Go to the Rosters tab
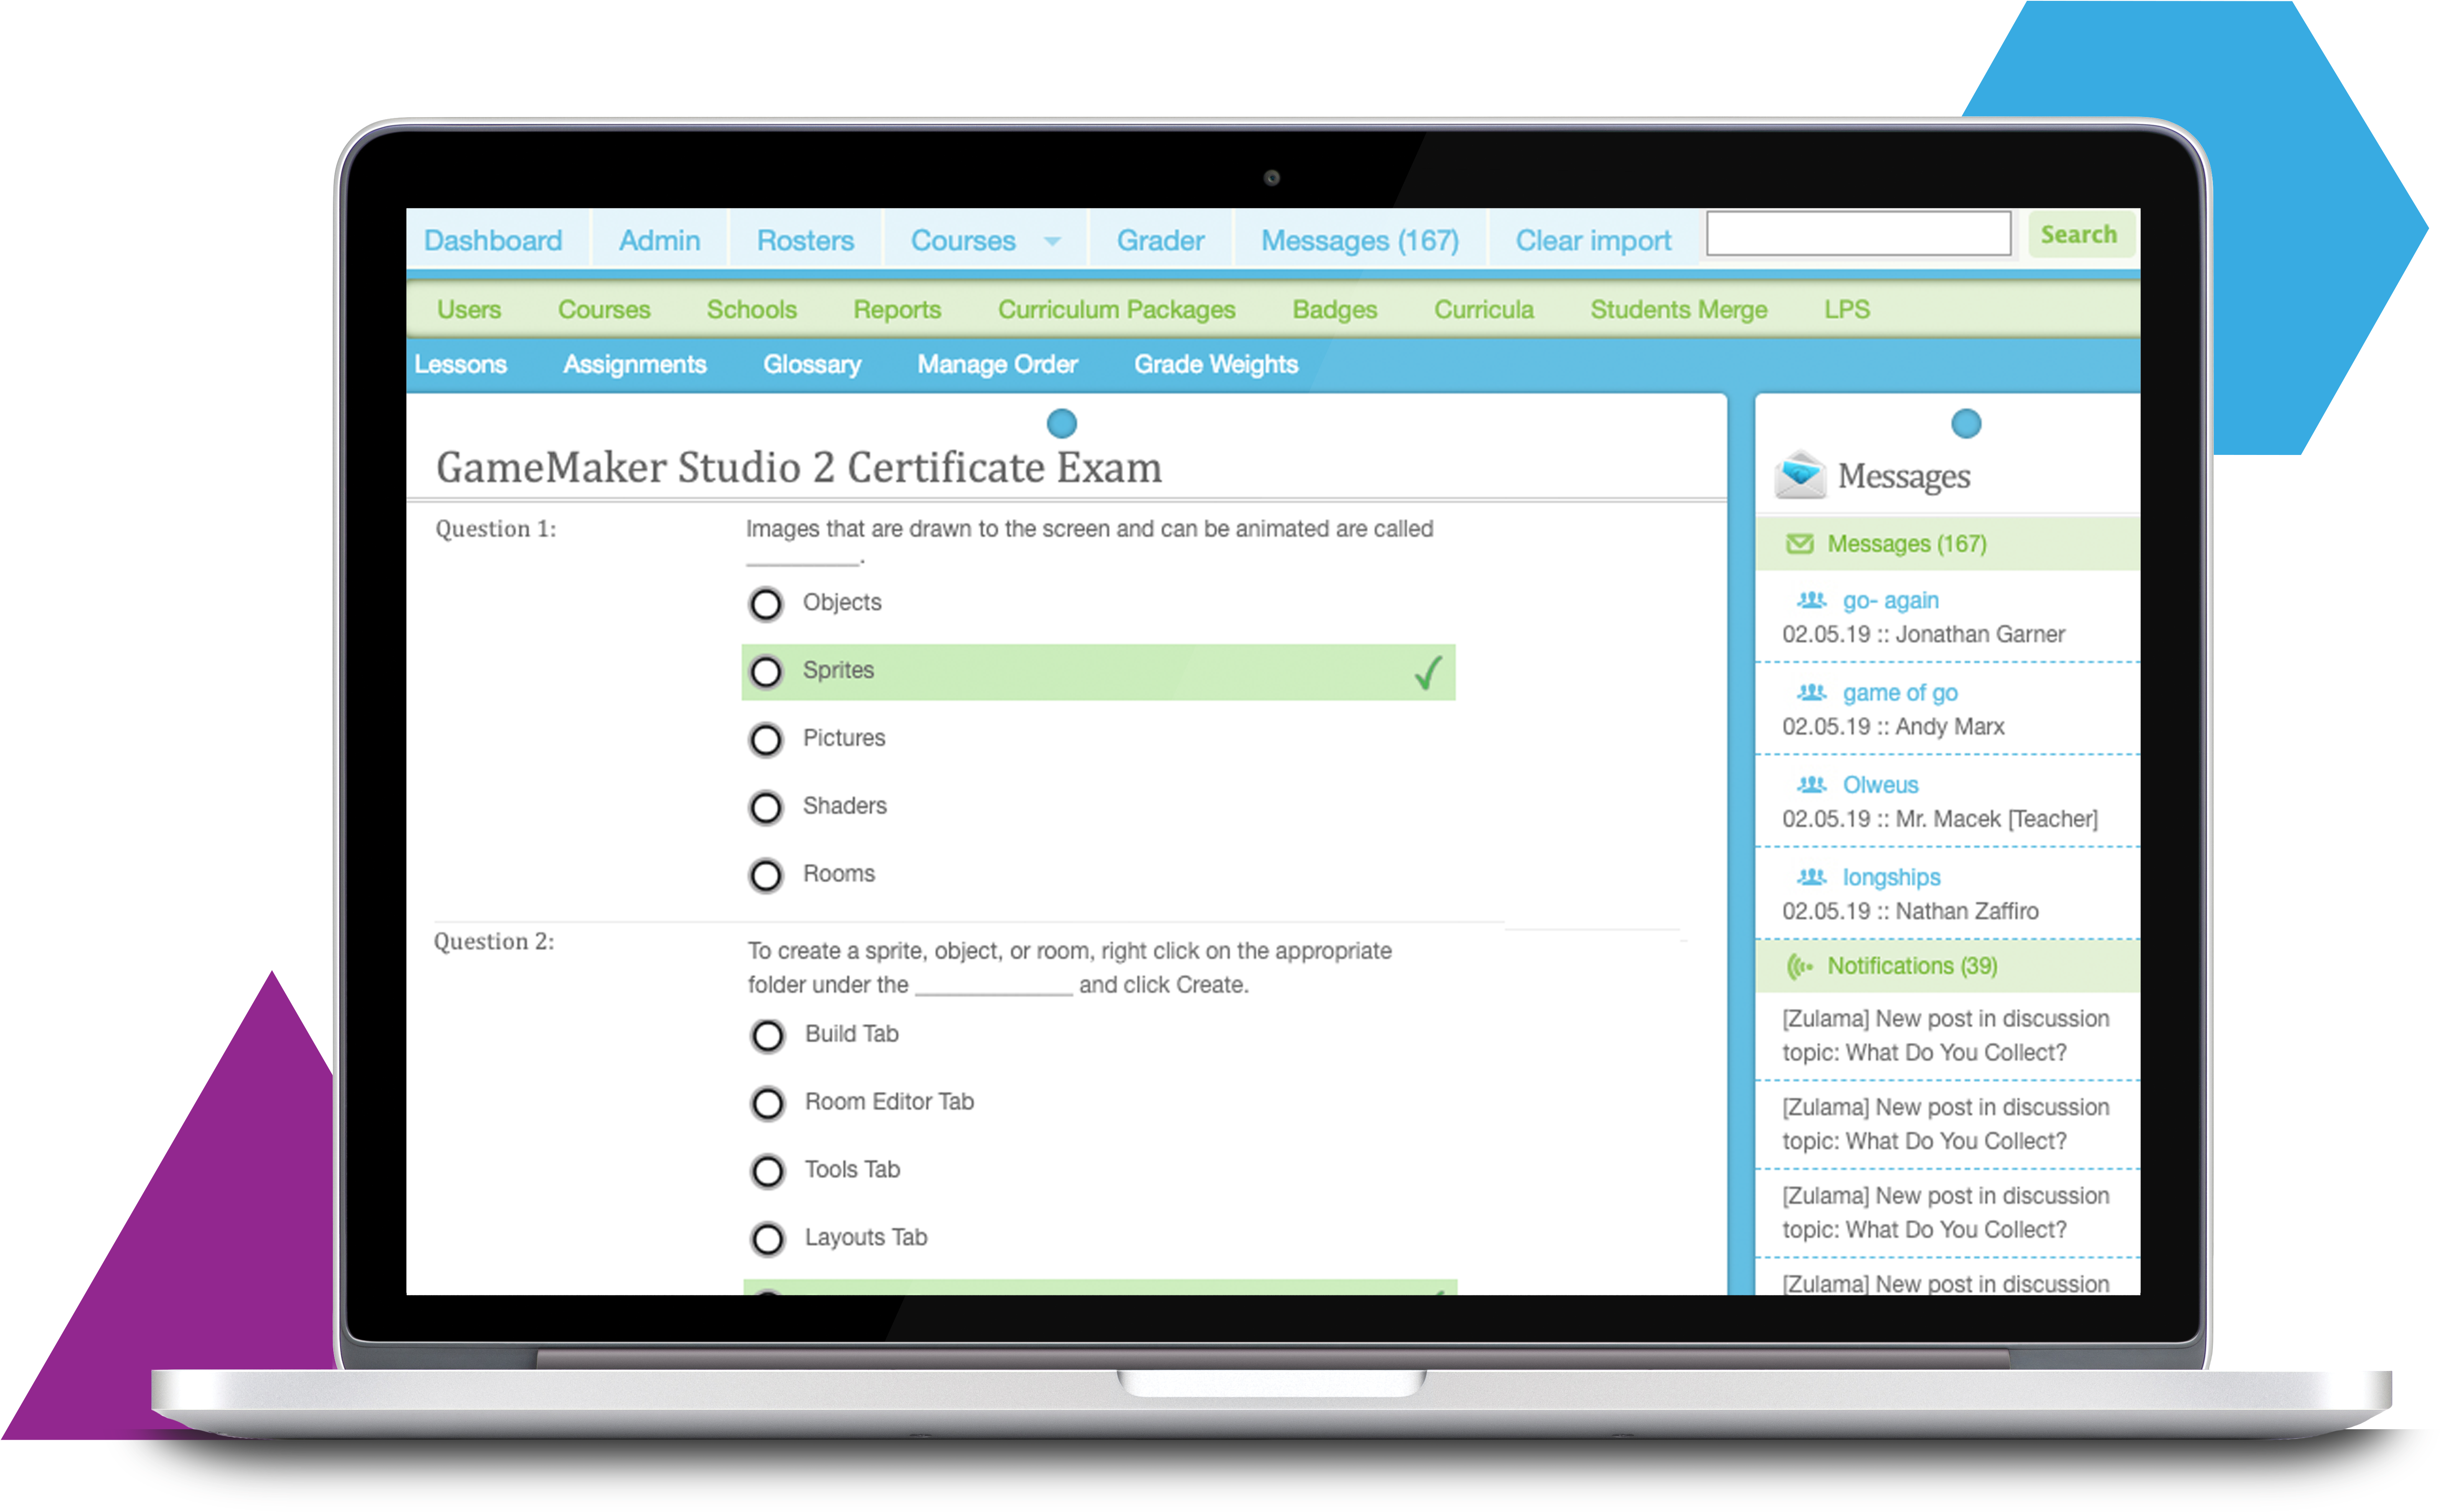Viewport: 2440px width, 1512px height. (x=805, y=240)
